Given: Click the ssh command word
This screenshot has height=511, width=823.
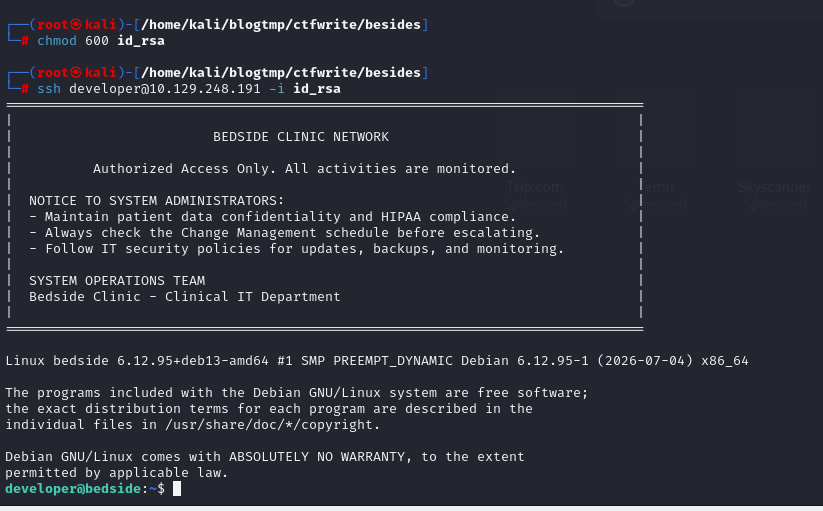Looking at the screenshot, I should (49, 89).
